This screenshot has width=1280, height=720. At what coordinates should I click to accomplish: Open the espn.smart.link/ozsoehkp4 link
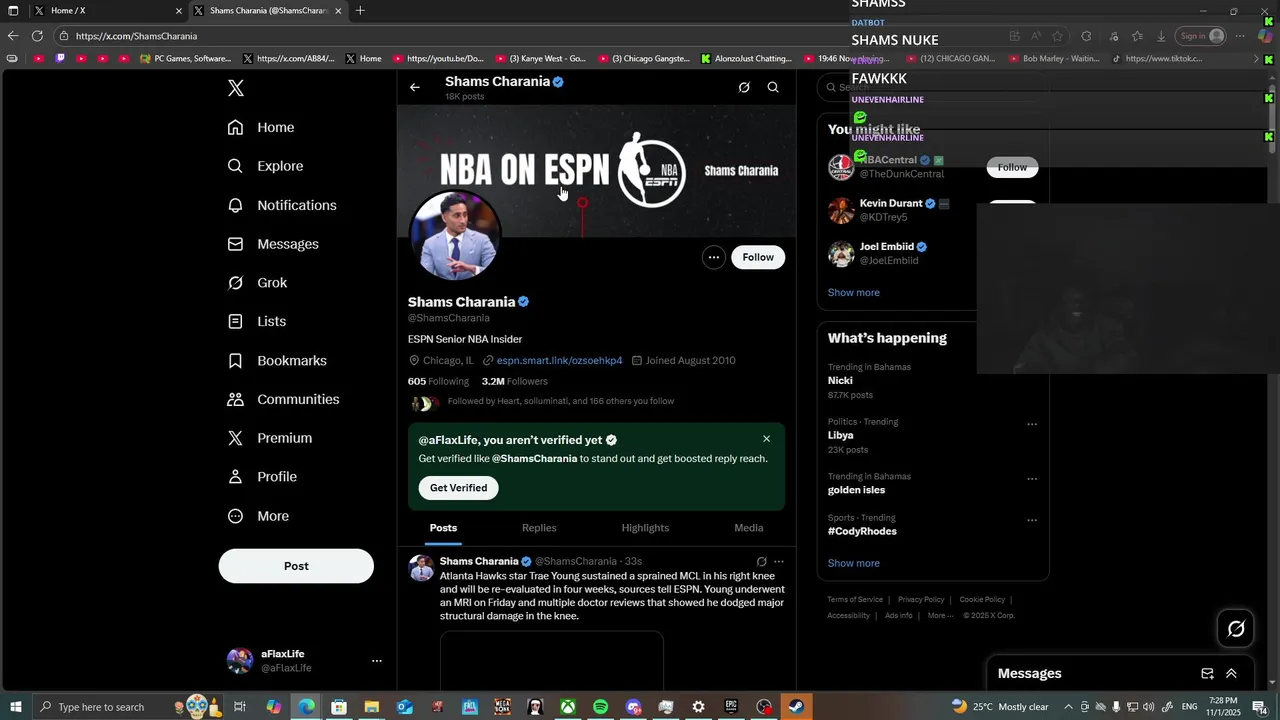(x=559, y=360)
